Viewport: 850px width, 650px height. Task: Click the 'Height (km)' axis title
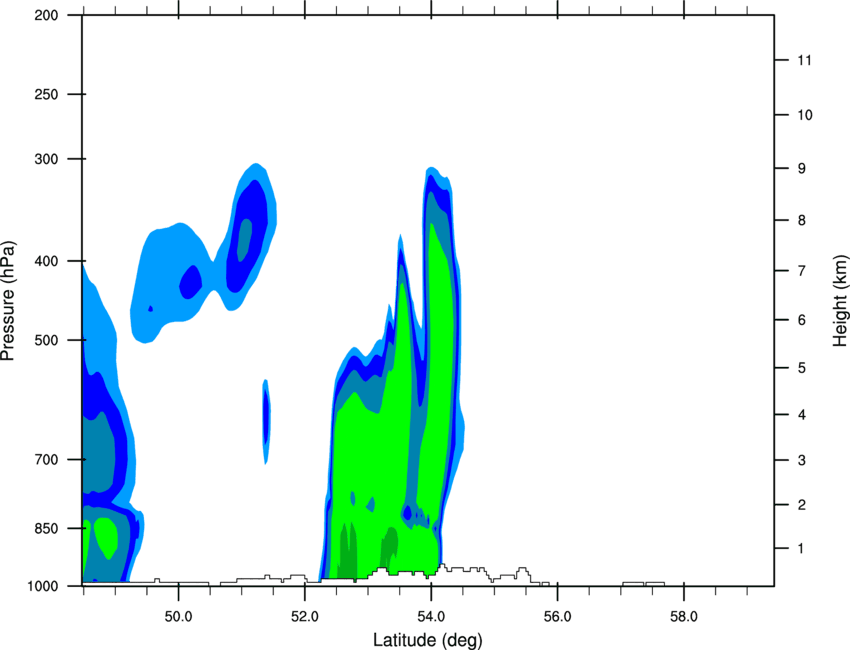coord(840,300)
